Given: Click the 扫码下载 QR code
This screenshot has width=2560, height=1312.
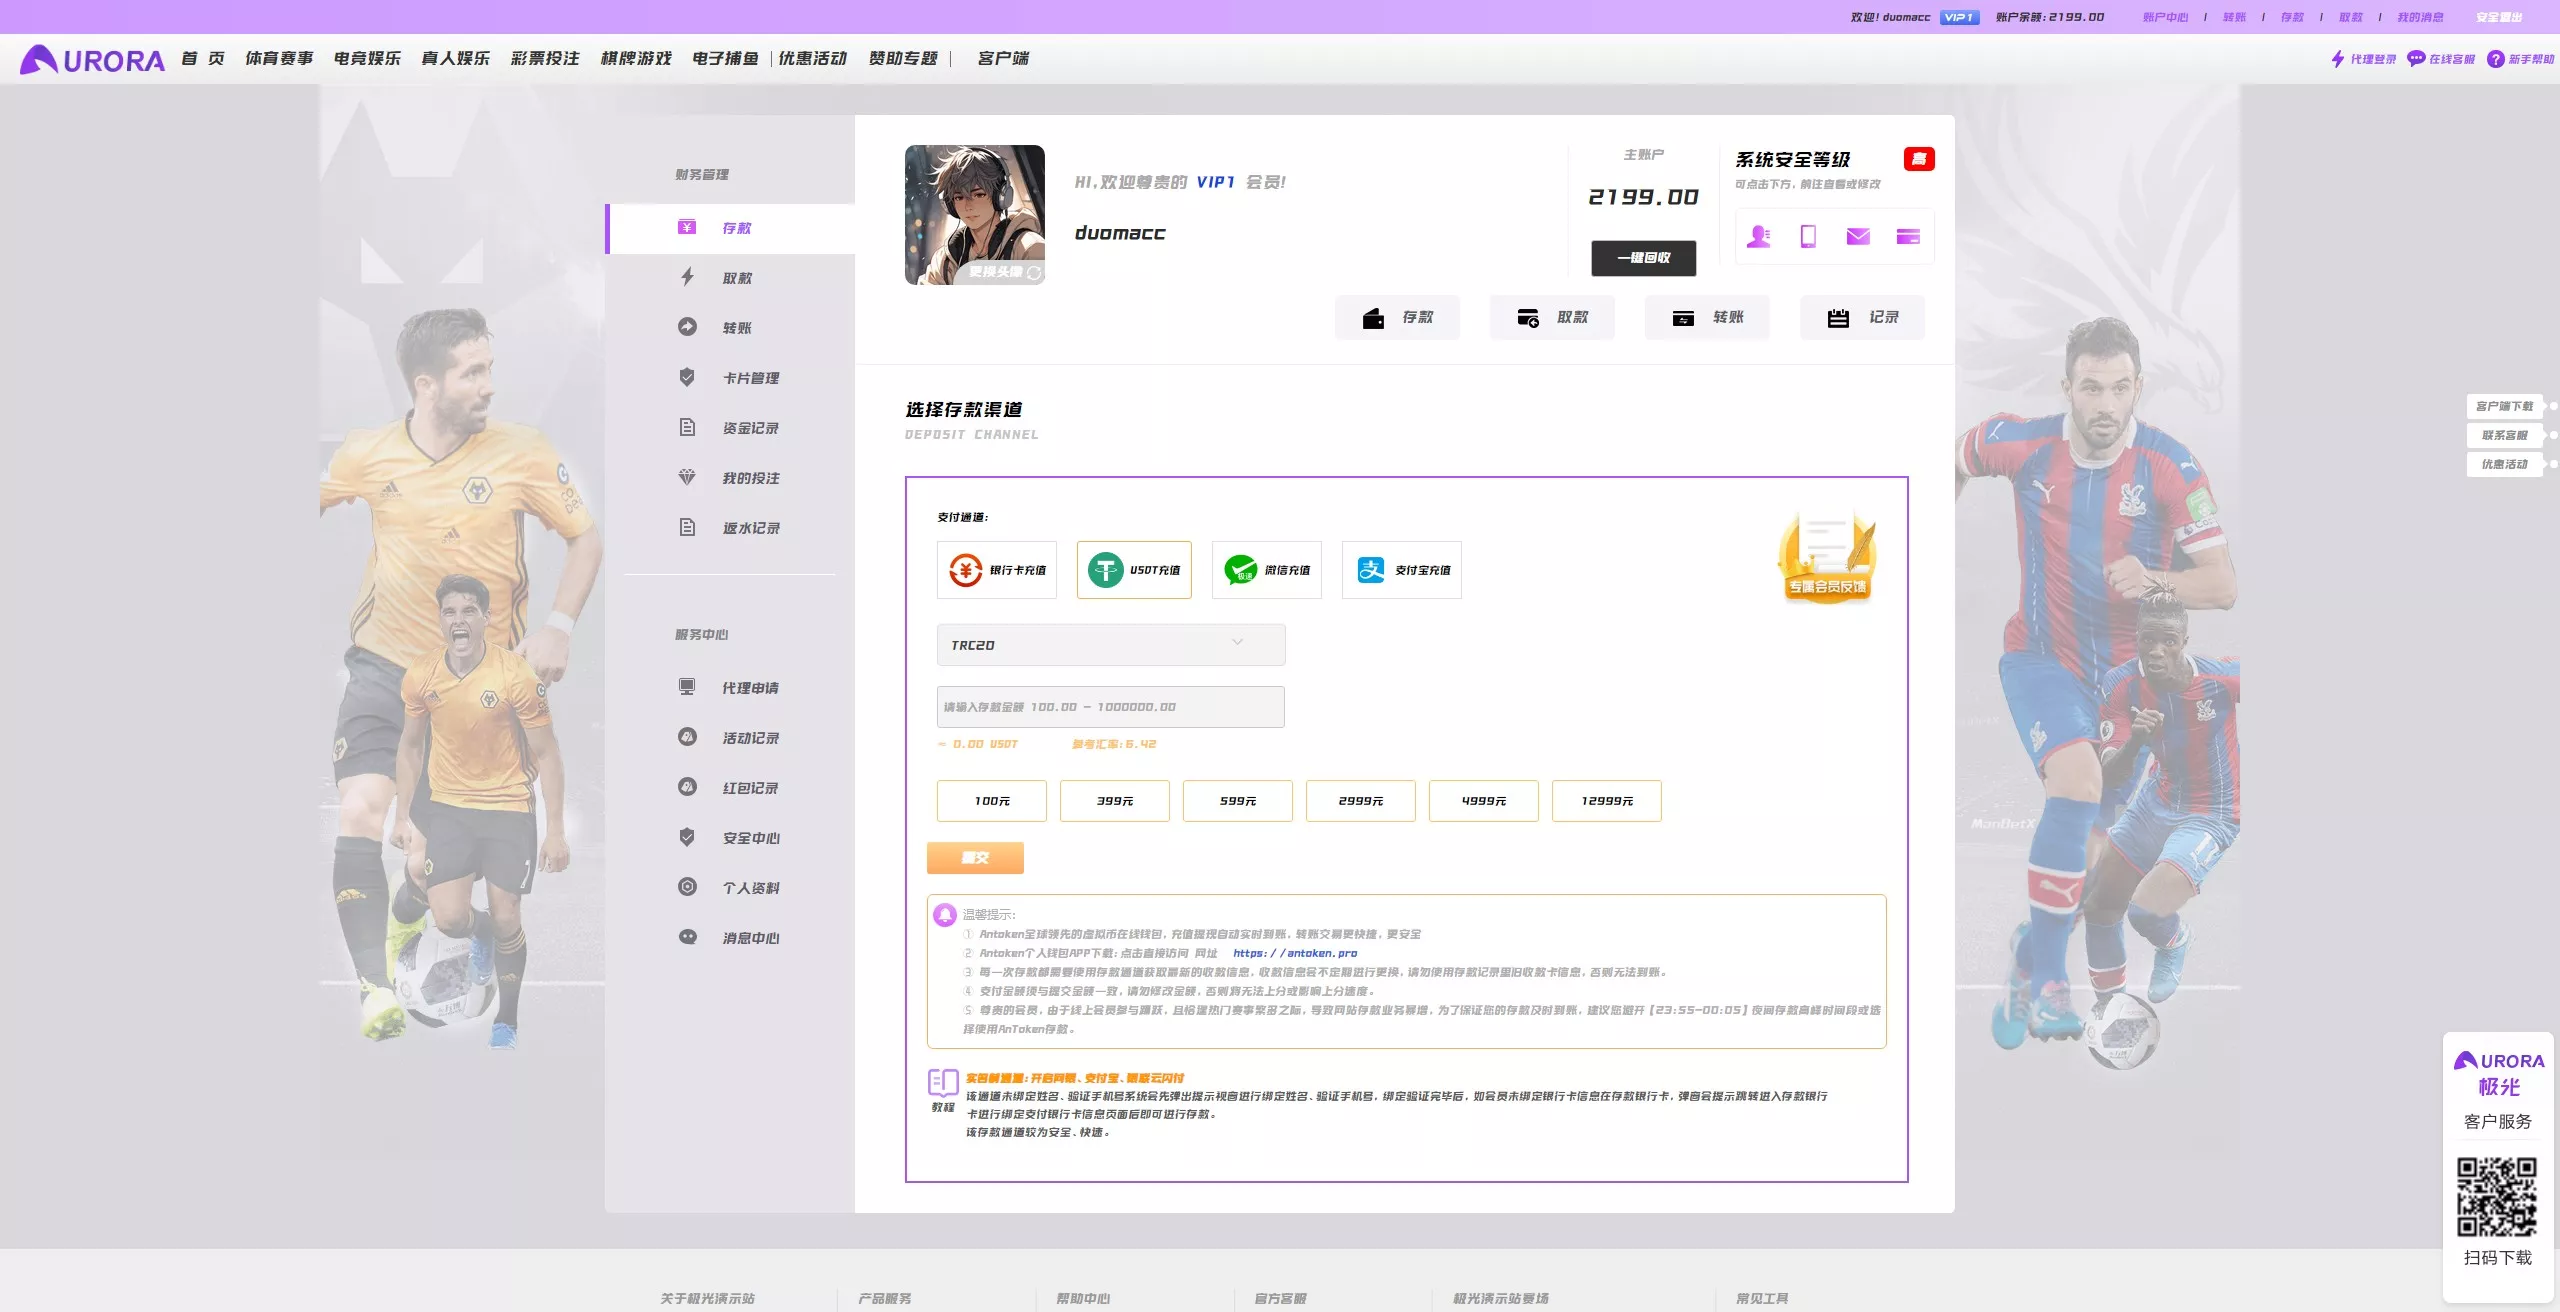Looking at the screenshot, I should (x=2497, y=1197).
